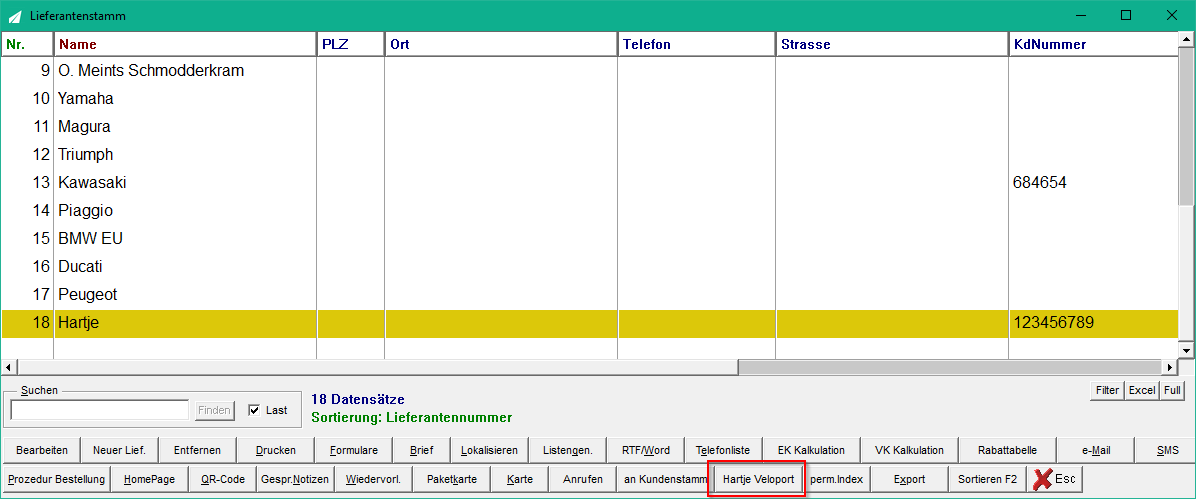Select the Piaggio supplier row
Screen dimensions: 1196x499
pyautogui.click(x=590, y=211)
